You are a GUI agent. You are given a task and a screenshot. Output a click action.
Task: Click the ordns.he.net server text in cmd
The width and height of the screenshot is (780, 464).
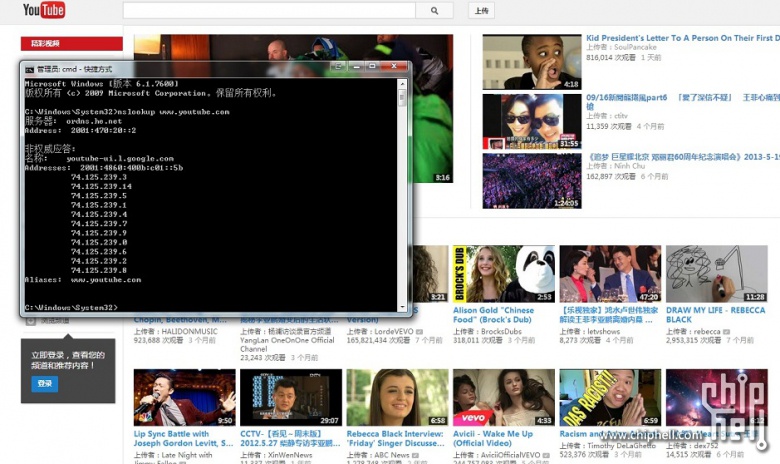pos(94,121)
